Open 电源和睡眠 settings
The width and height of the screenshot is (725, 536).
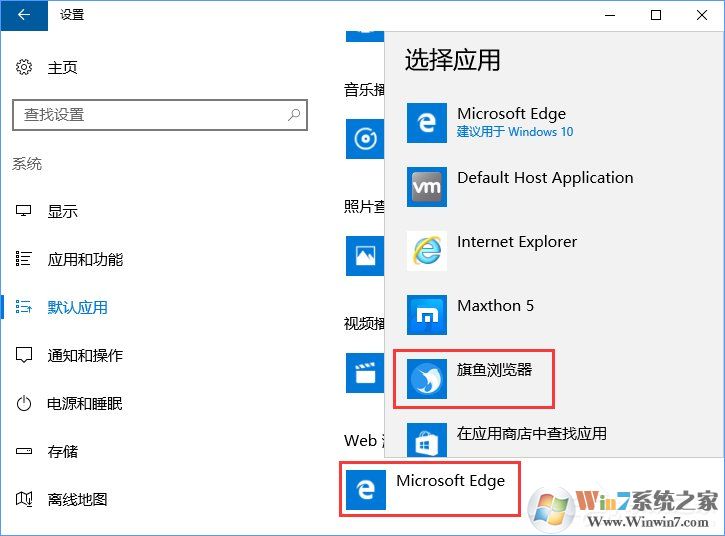(85, 404)
